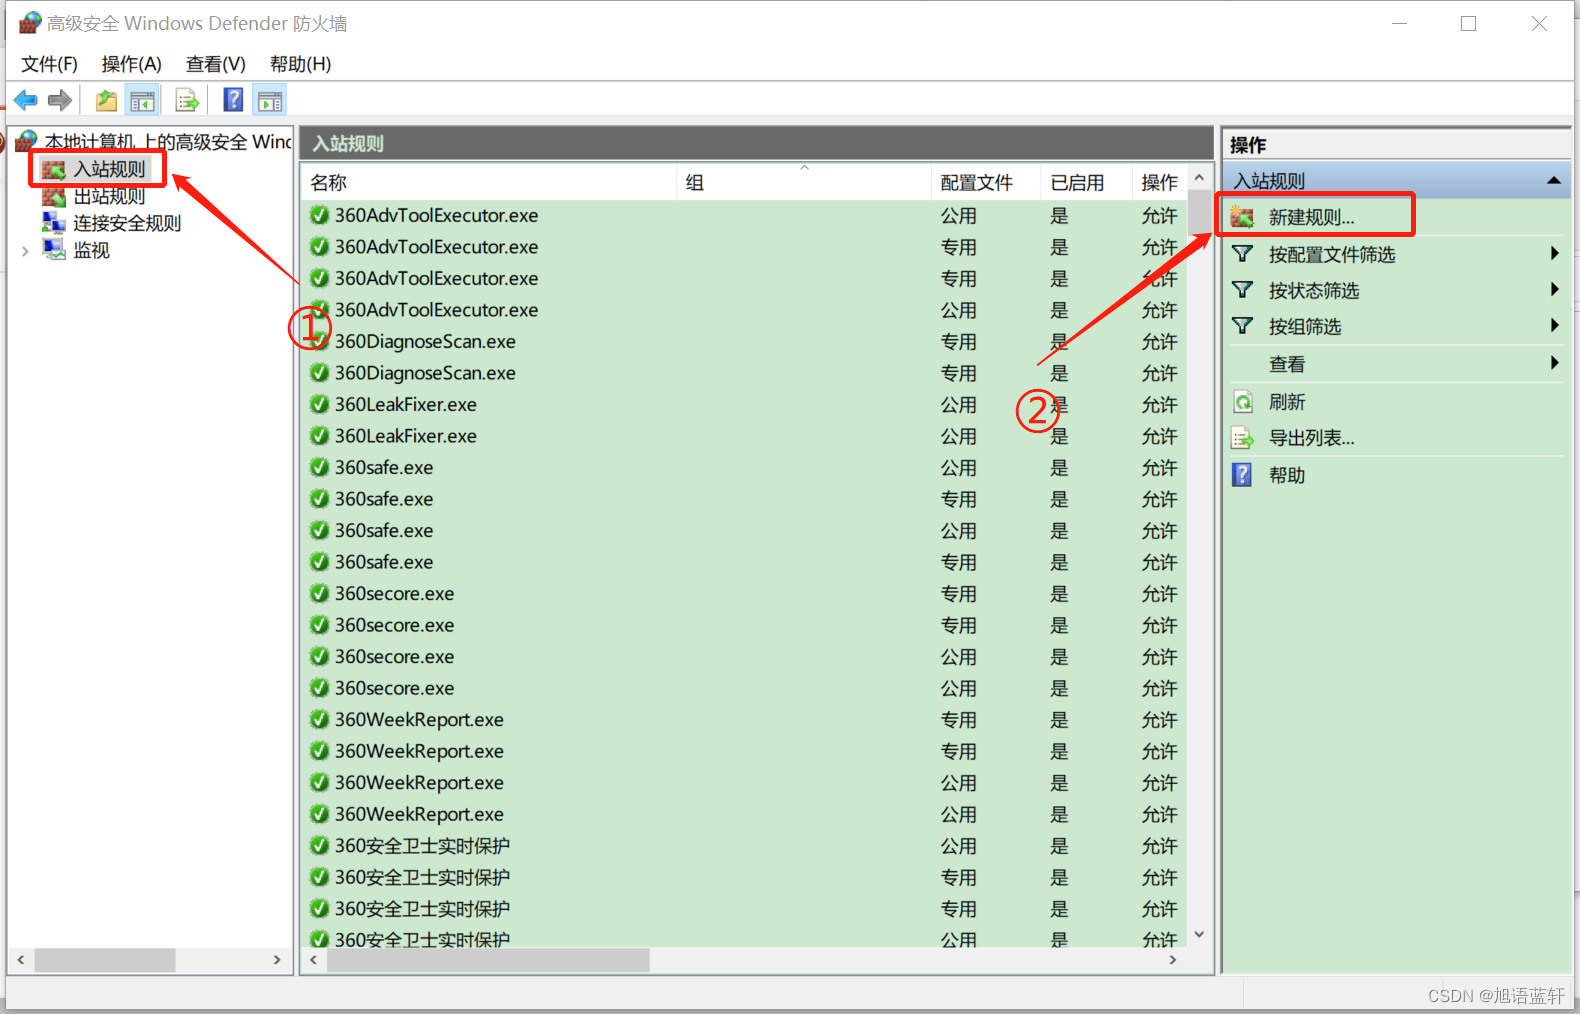This screenshot has height=1014, width=1580.
Task: Toggle the Show/Hide action pane icon
Action: pos(270,100)
